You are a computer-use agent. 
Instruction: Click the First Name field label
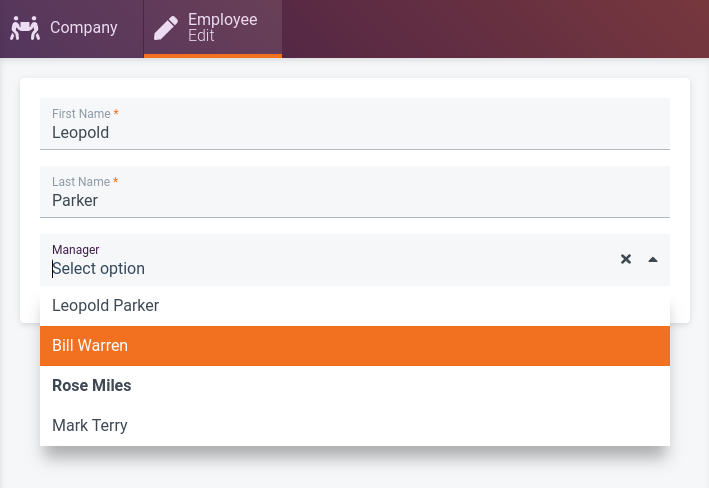(81, 114)
